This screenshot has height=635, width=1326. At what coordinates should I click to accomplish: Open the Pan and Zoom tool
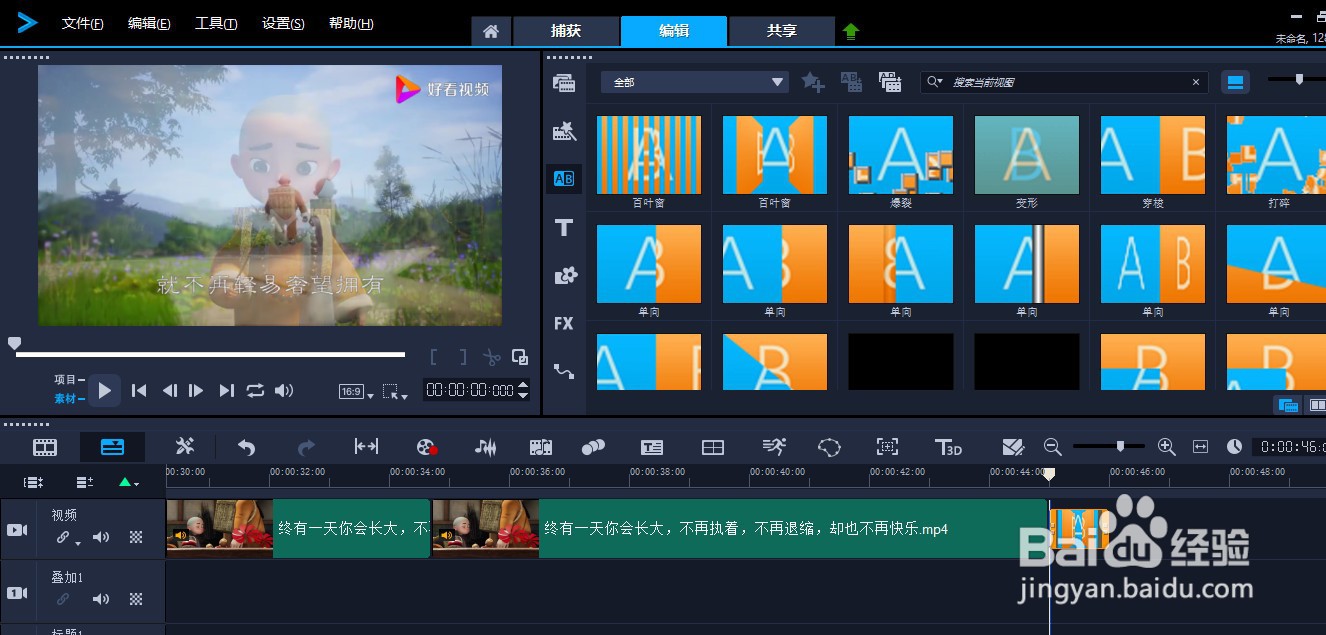click(x=887, y=447)
